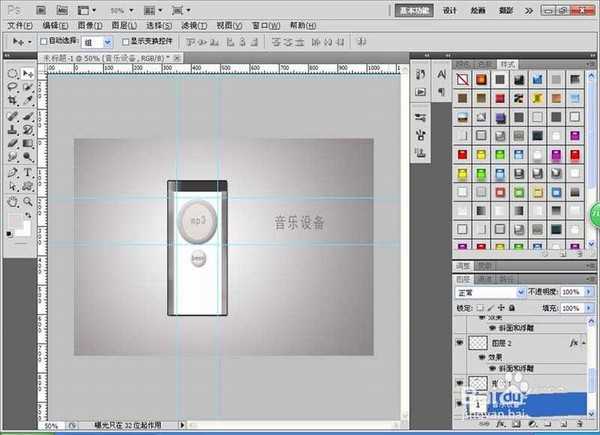Viewport: 600px width, 435px height.
Task: Open 不透明度 slider arrow
Action: tap(589, 292)
